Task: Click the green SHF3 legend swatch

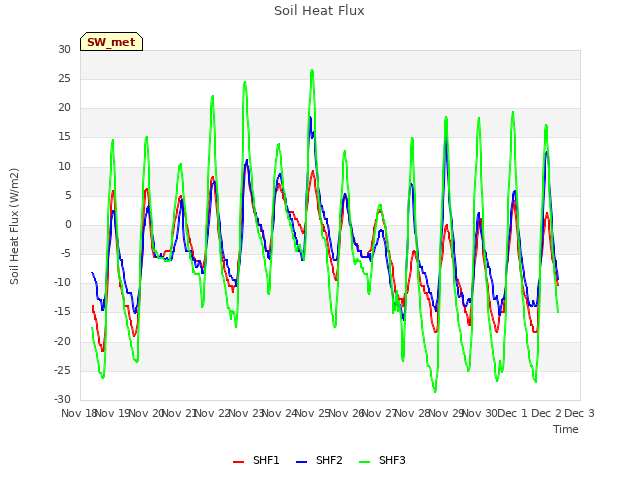Action: [x=364, y=462]
